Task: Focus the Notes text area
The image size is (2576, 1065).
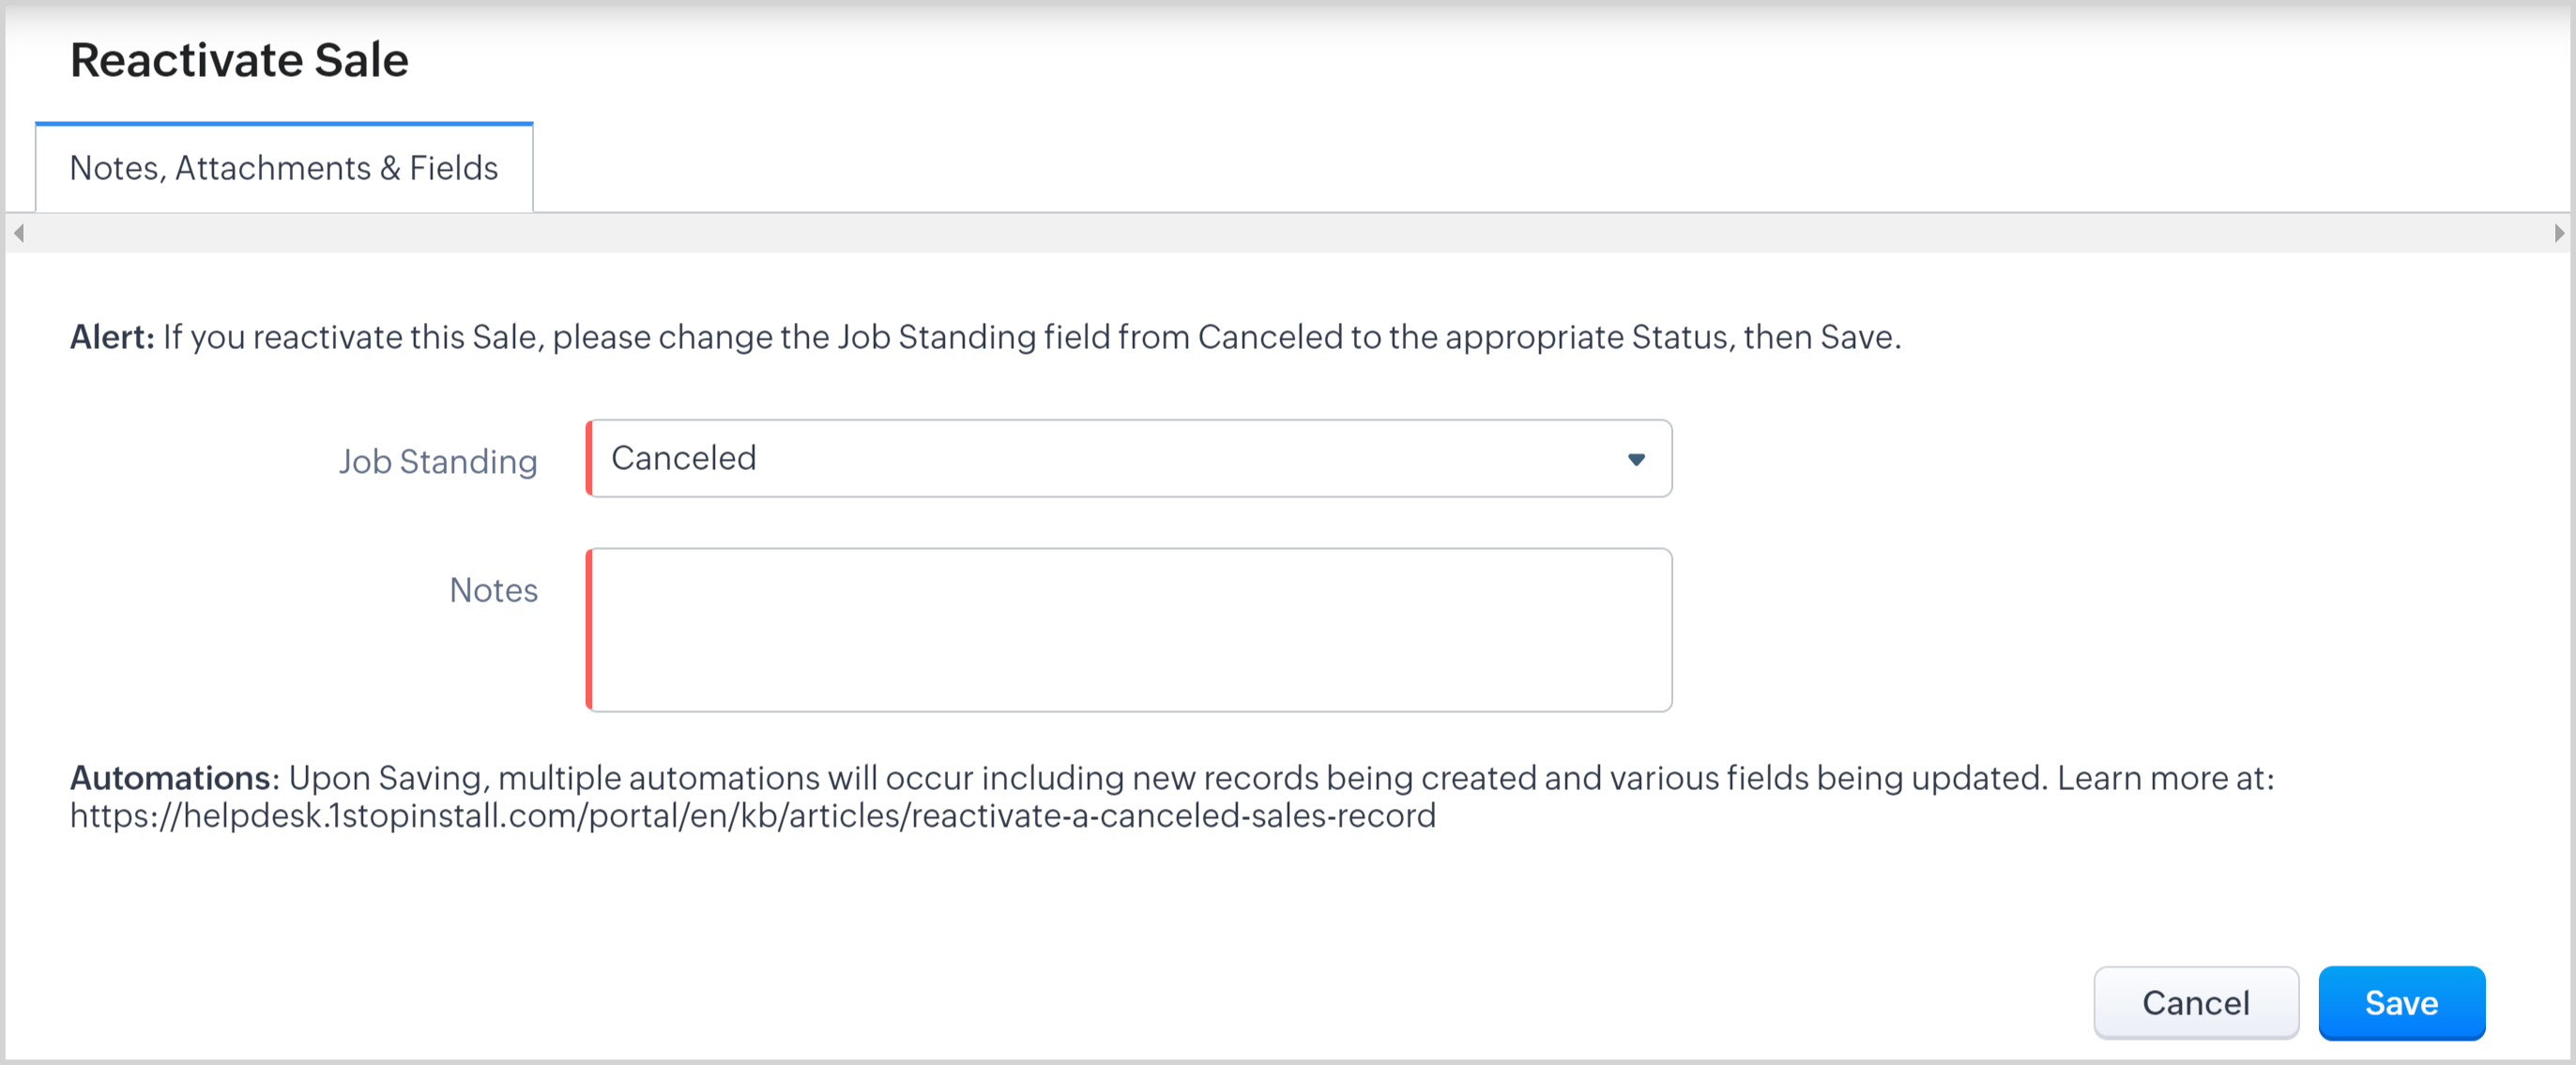Action: click(x=1130, y=630)
